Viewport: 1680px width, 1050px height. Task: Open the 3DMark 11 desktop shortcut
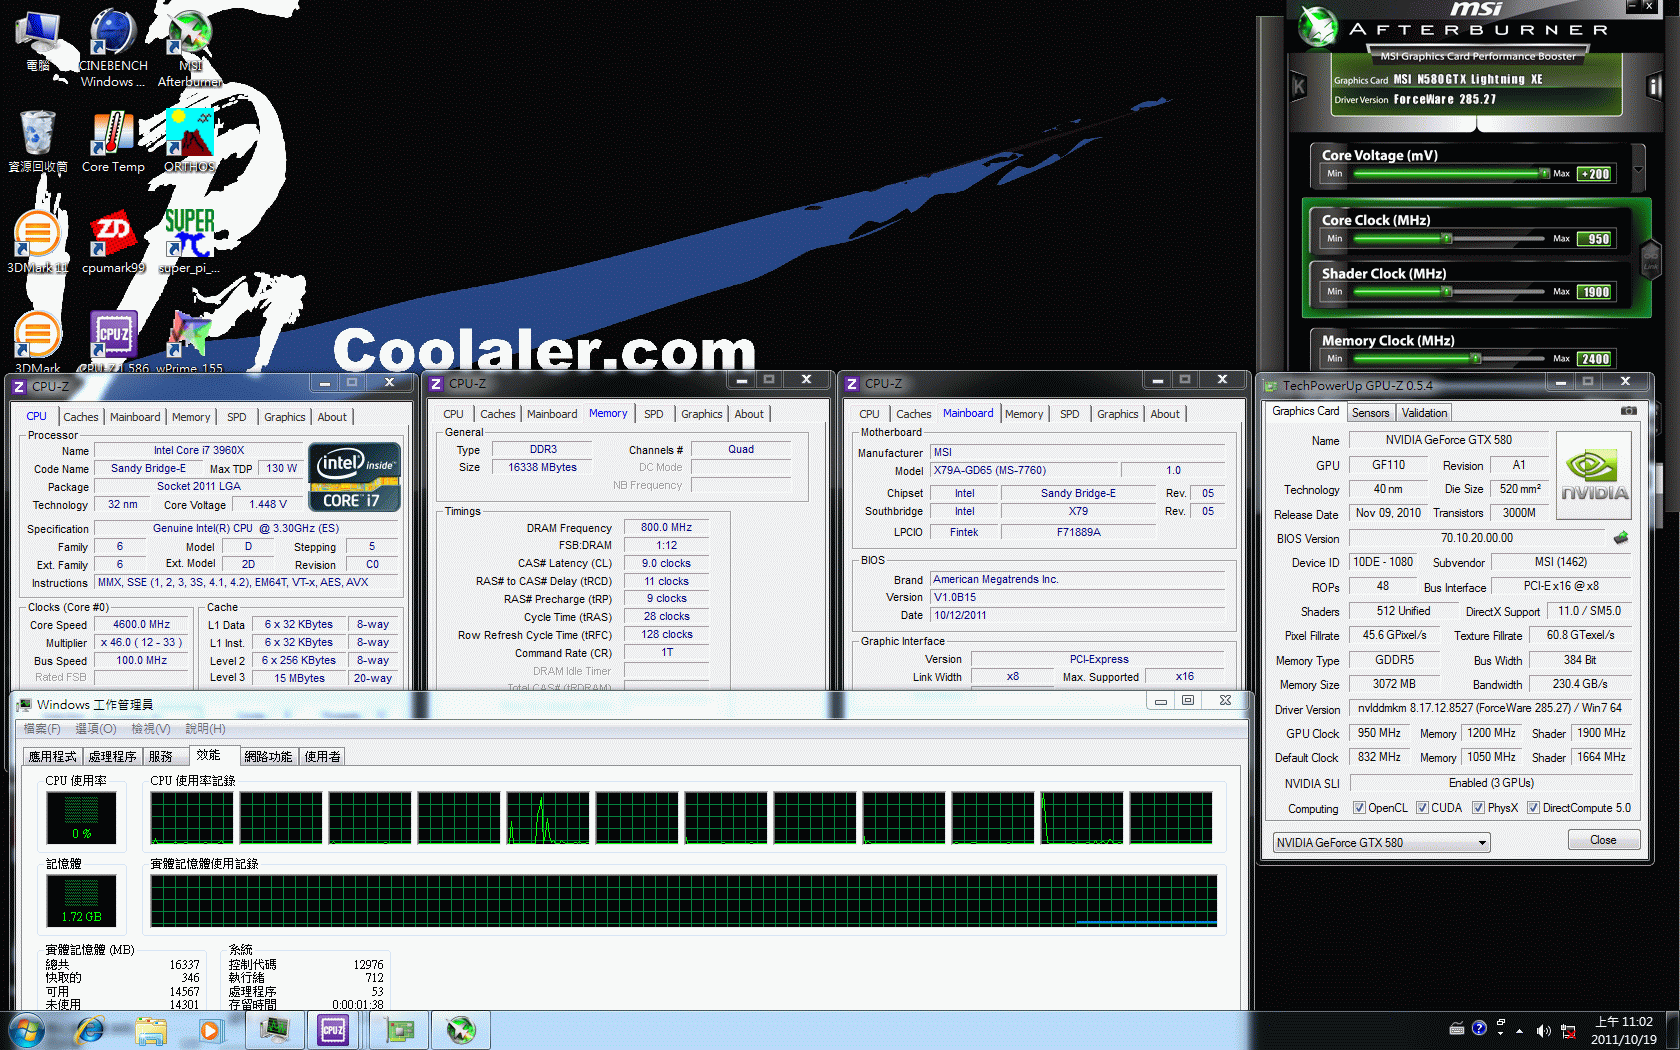(38, 242)
